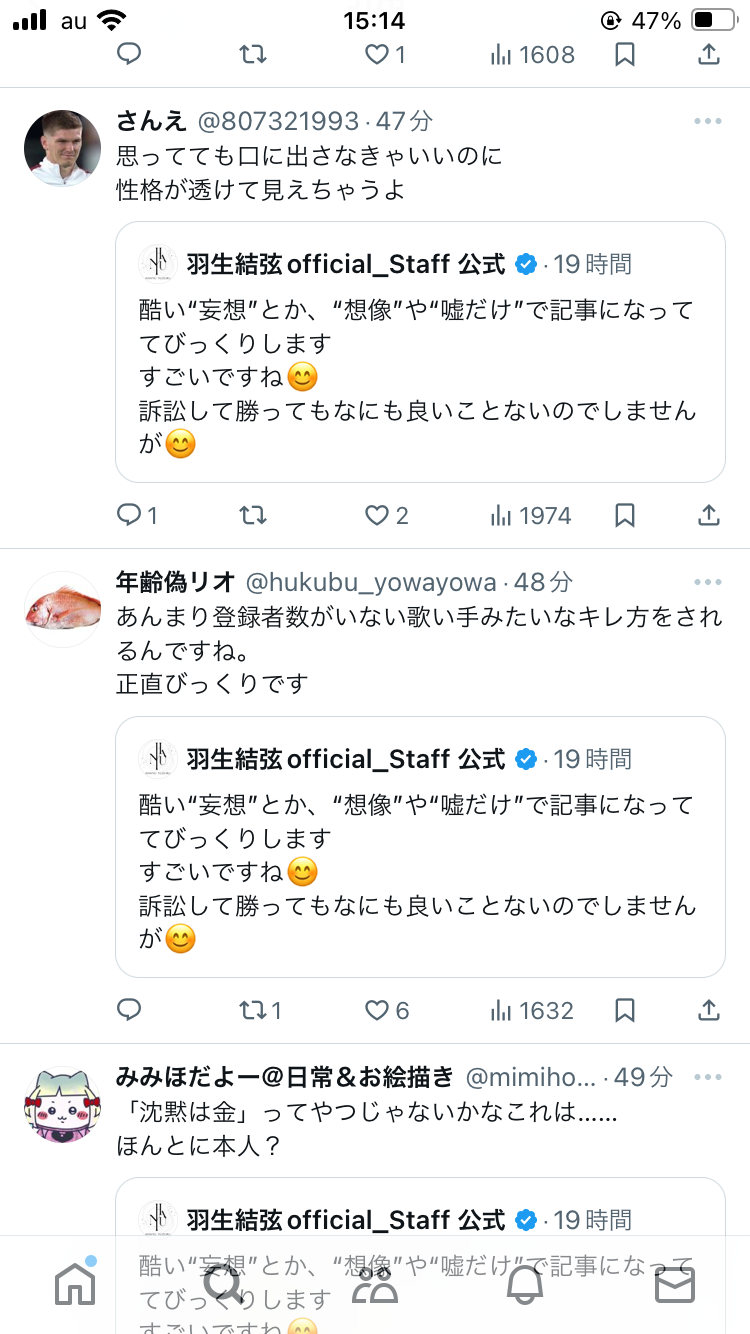750x1334 pixels.
Task: Open the Messages envelope tab
Action: pyautogui.click(x=674, y=1285)
